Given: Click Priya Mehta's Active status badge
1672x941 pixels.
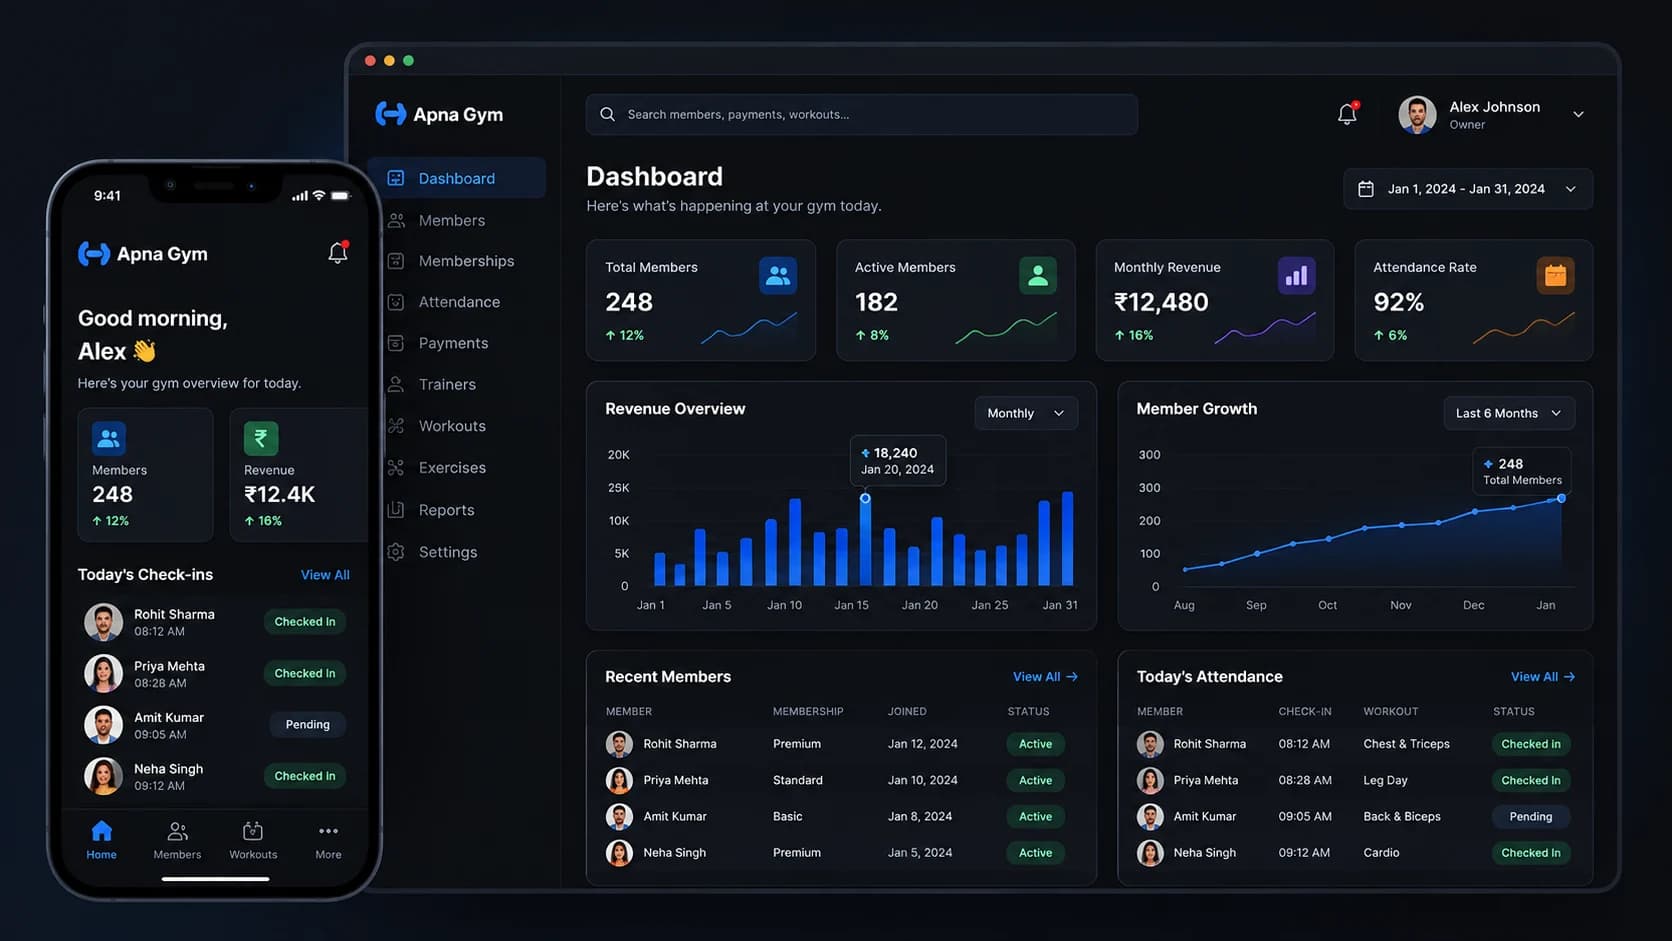Looking at the screenshot, I should pos(1035,780).
